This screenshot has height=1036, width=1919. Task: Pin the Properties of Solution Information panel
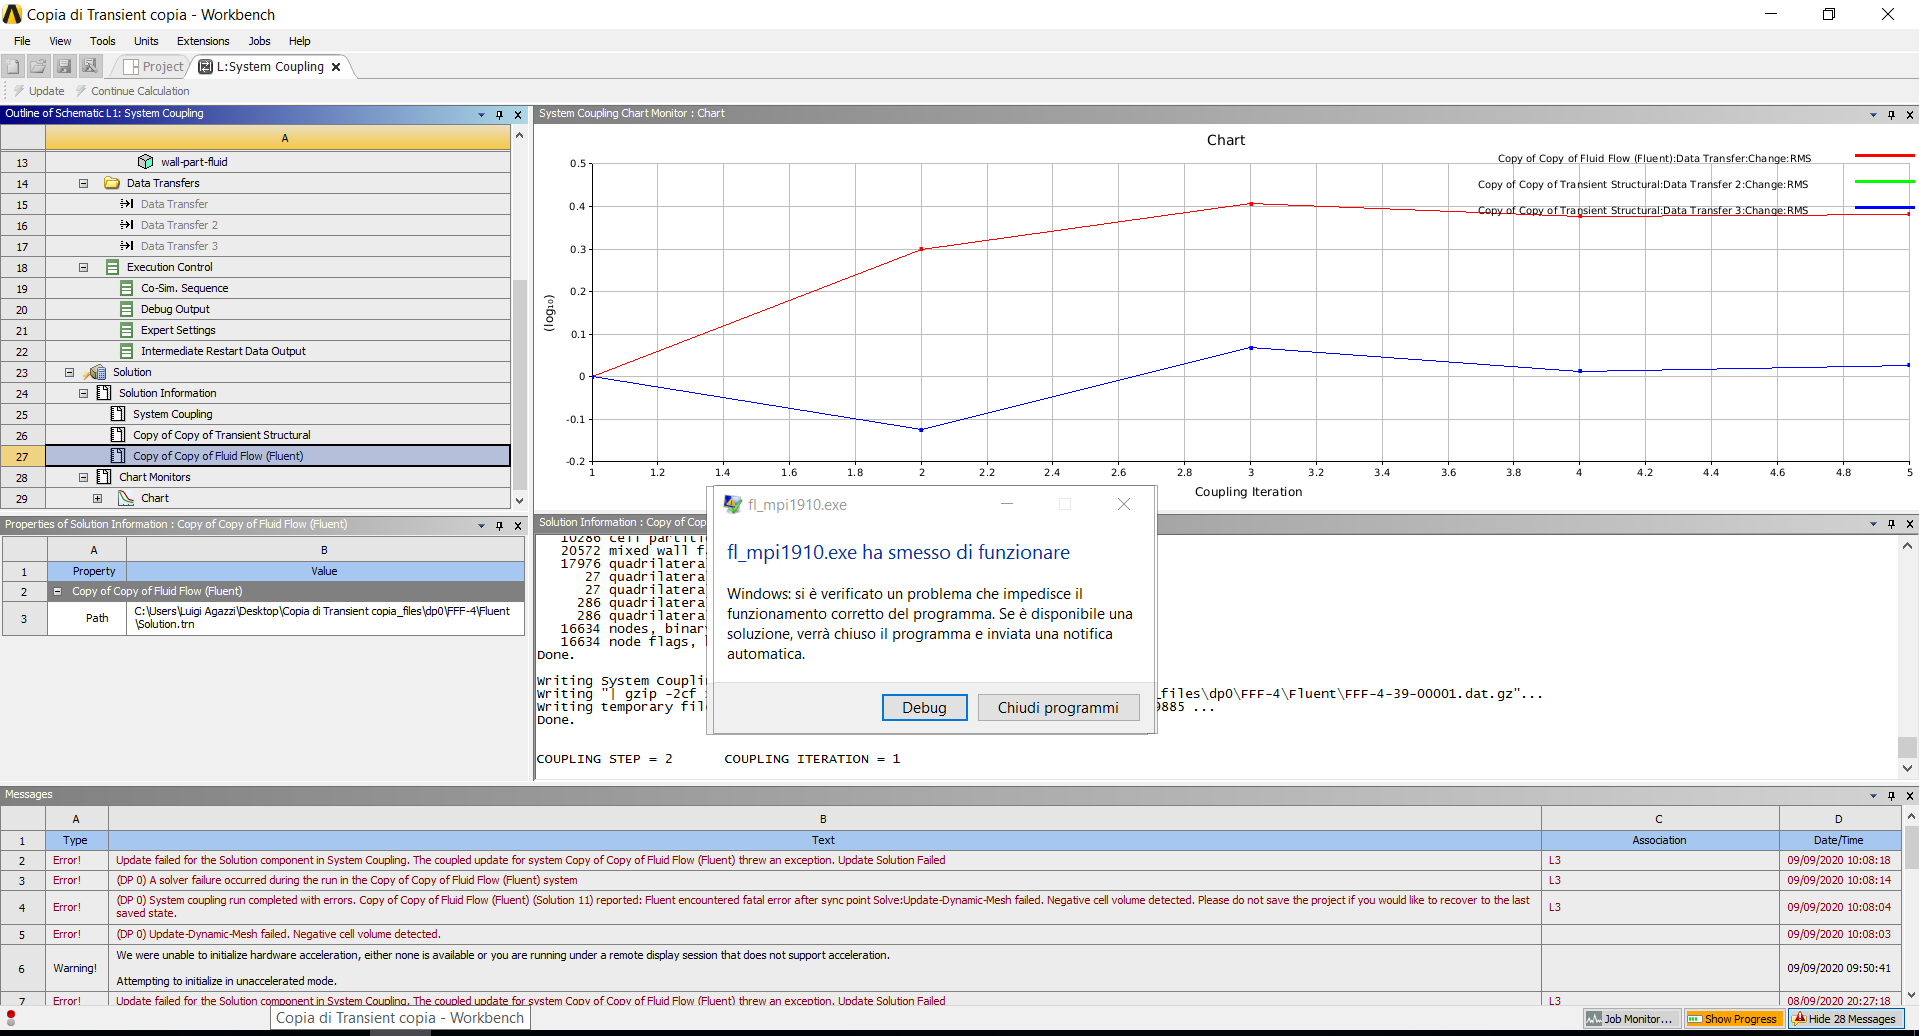point(499,525)
